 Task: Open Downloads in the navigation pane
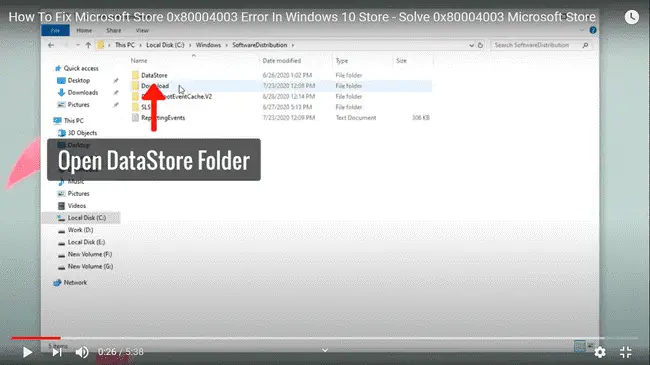point(83,92)
